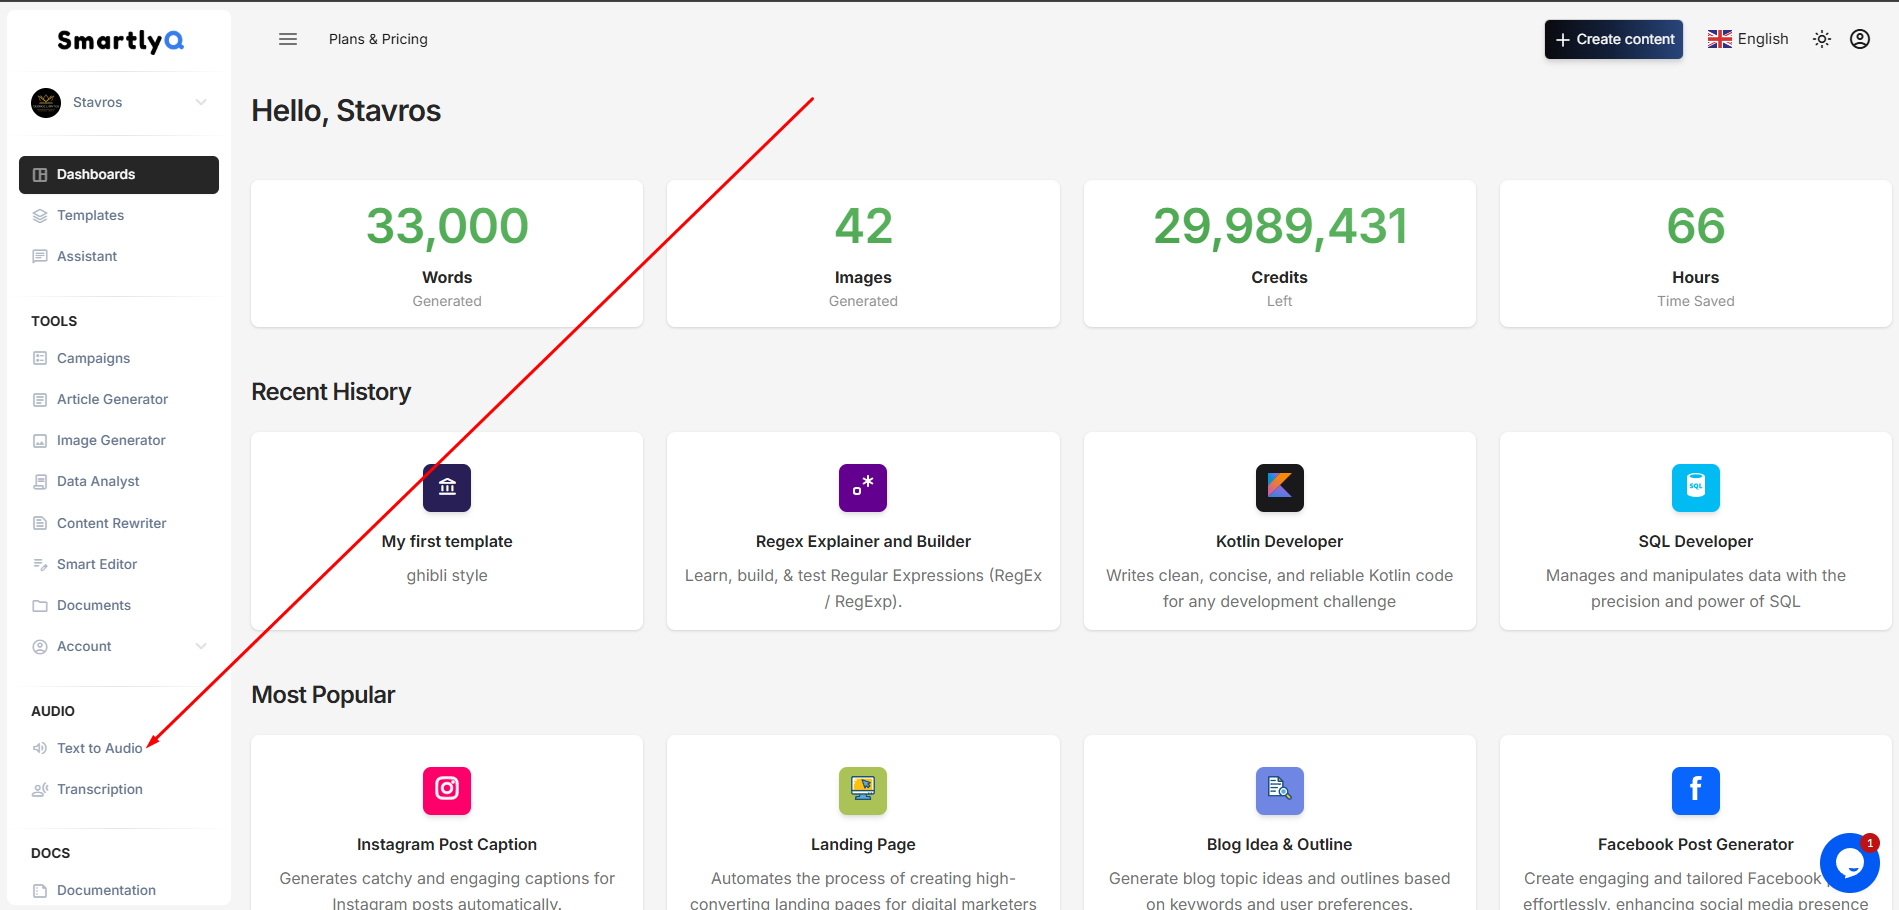Click the Text to Audio speaker icon

(40, 748)
